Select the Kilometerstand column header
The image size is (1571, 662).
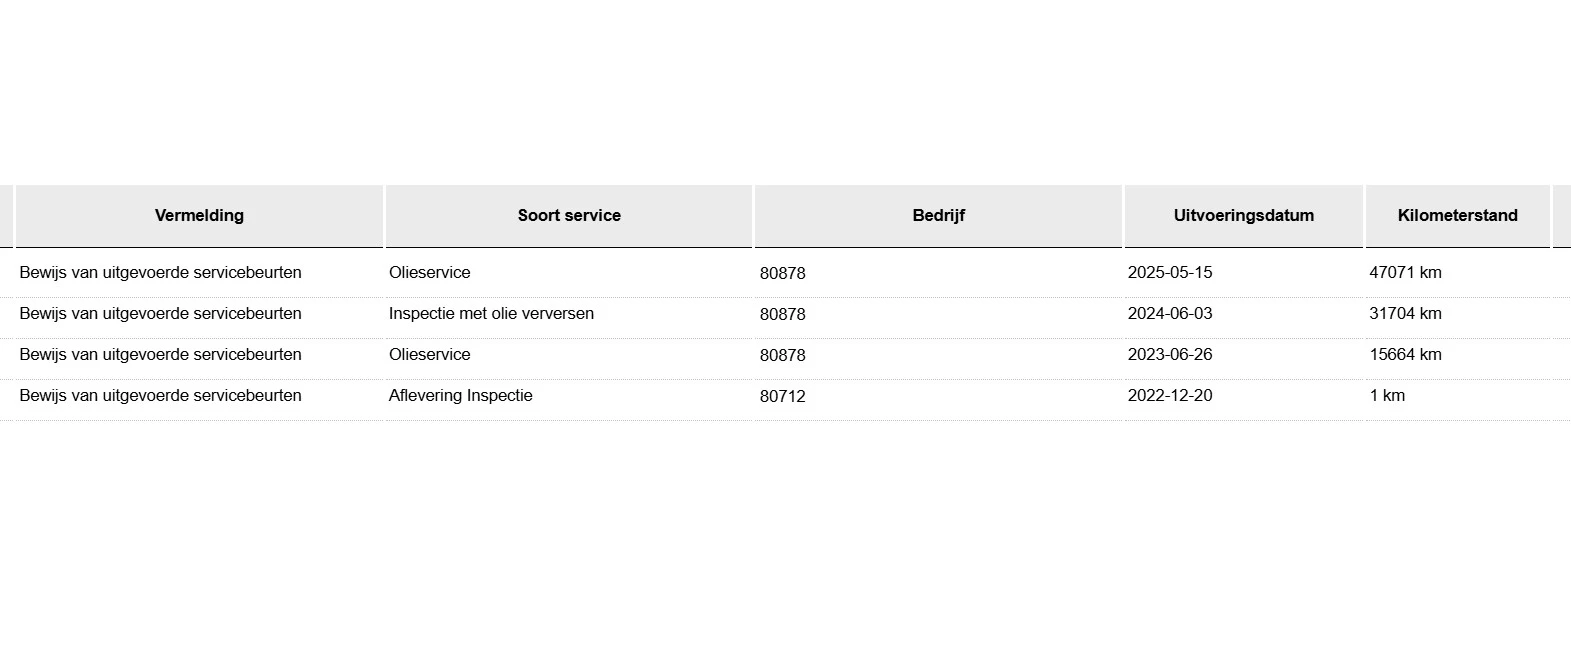1457,215
